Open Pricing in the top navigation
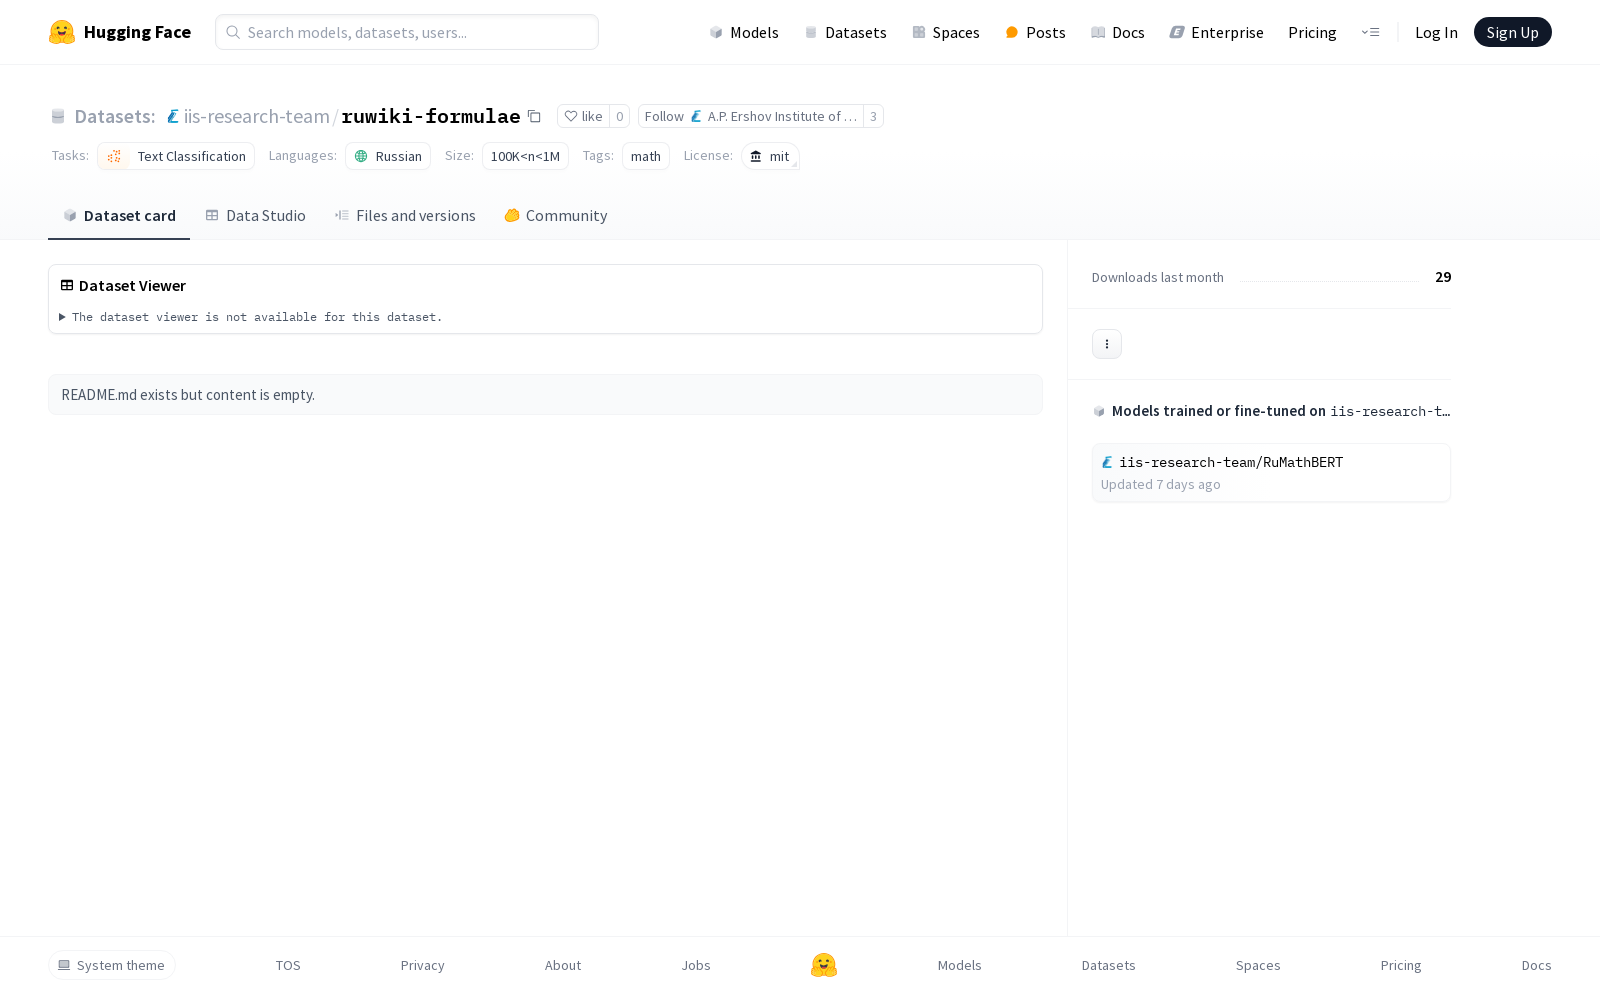The image size is (1600, 1000). point(1312,32)
